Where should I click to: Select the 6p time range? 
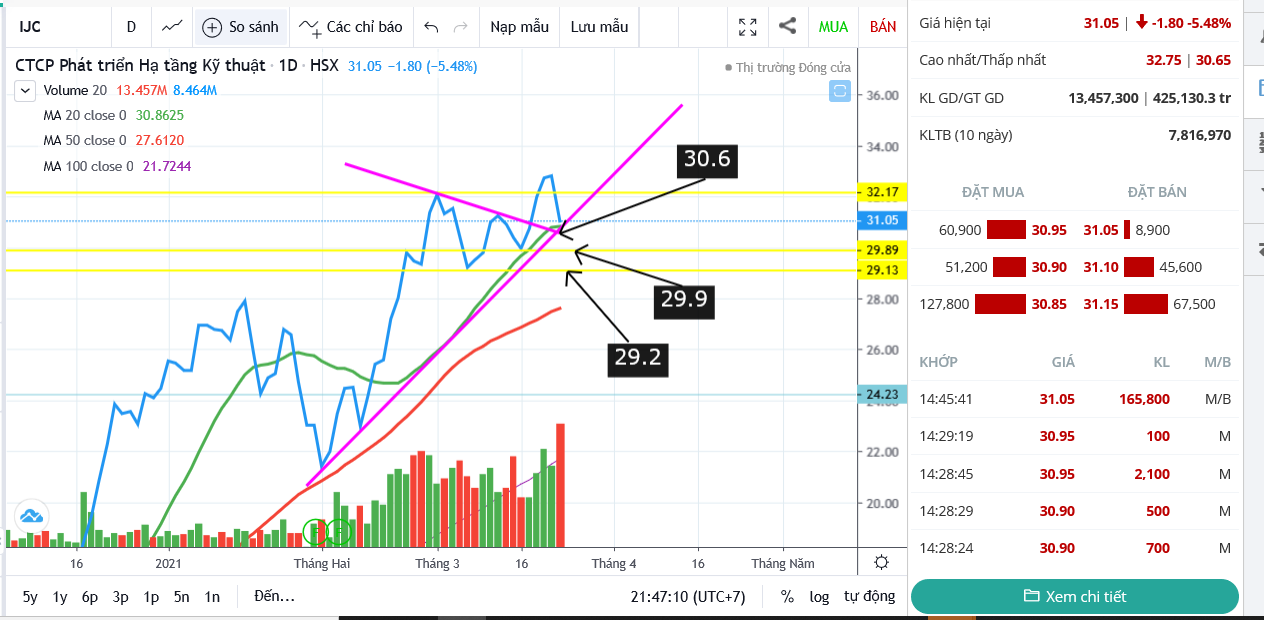pos(90,597)
